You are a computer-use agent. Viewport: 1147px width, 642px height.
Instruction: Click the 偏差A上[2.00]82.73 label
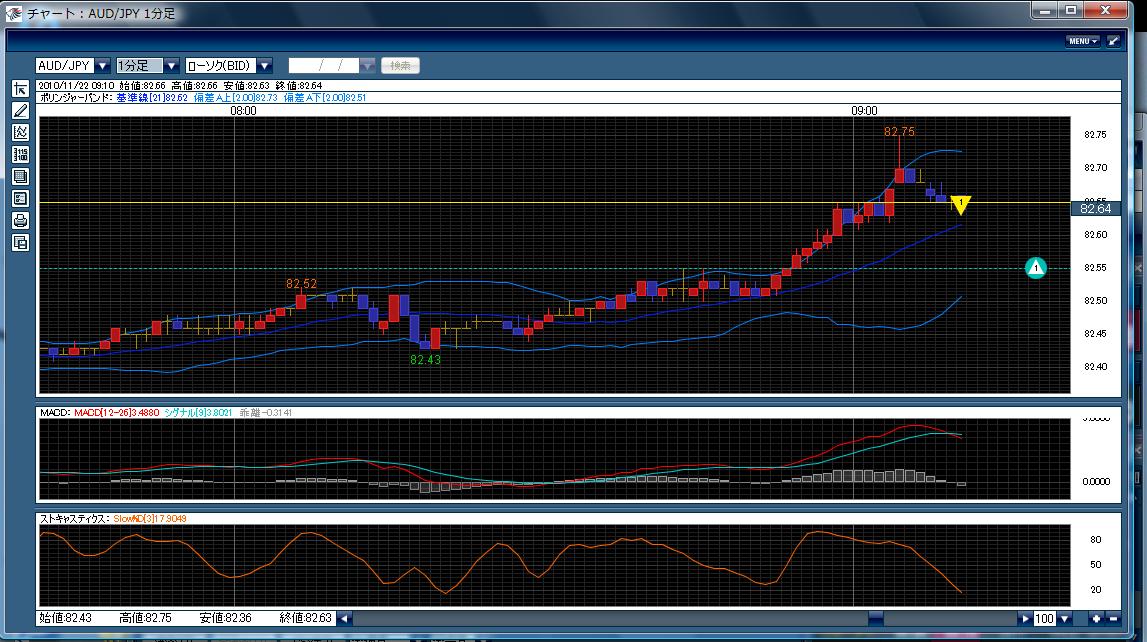point(236,97)
